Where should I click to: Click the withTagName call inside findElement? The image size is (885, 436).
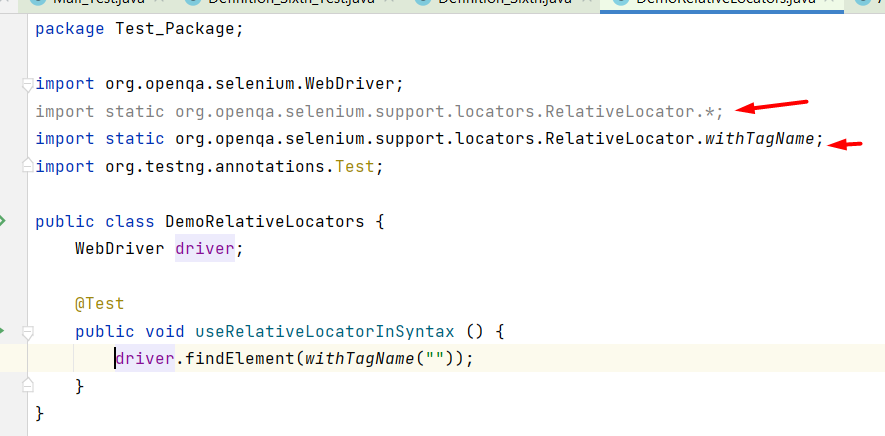coord(351,358)
